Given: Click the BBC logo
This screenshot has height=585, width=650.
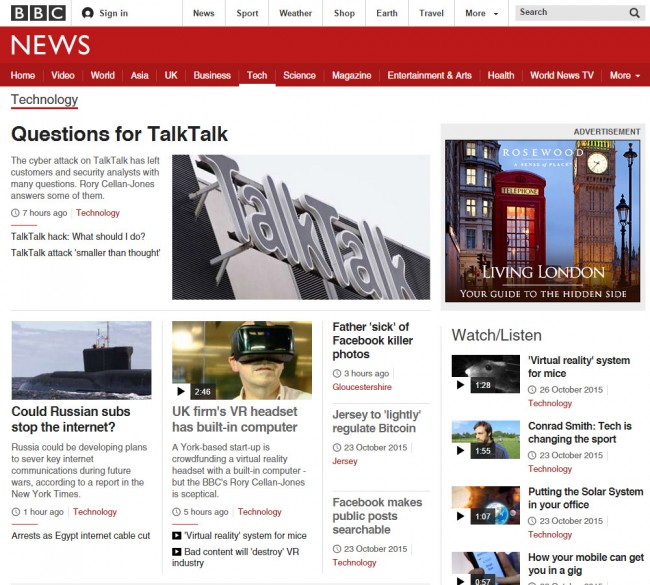Looking at the screenshot, I should pos(38,13).
